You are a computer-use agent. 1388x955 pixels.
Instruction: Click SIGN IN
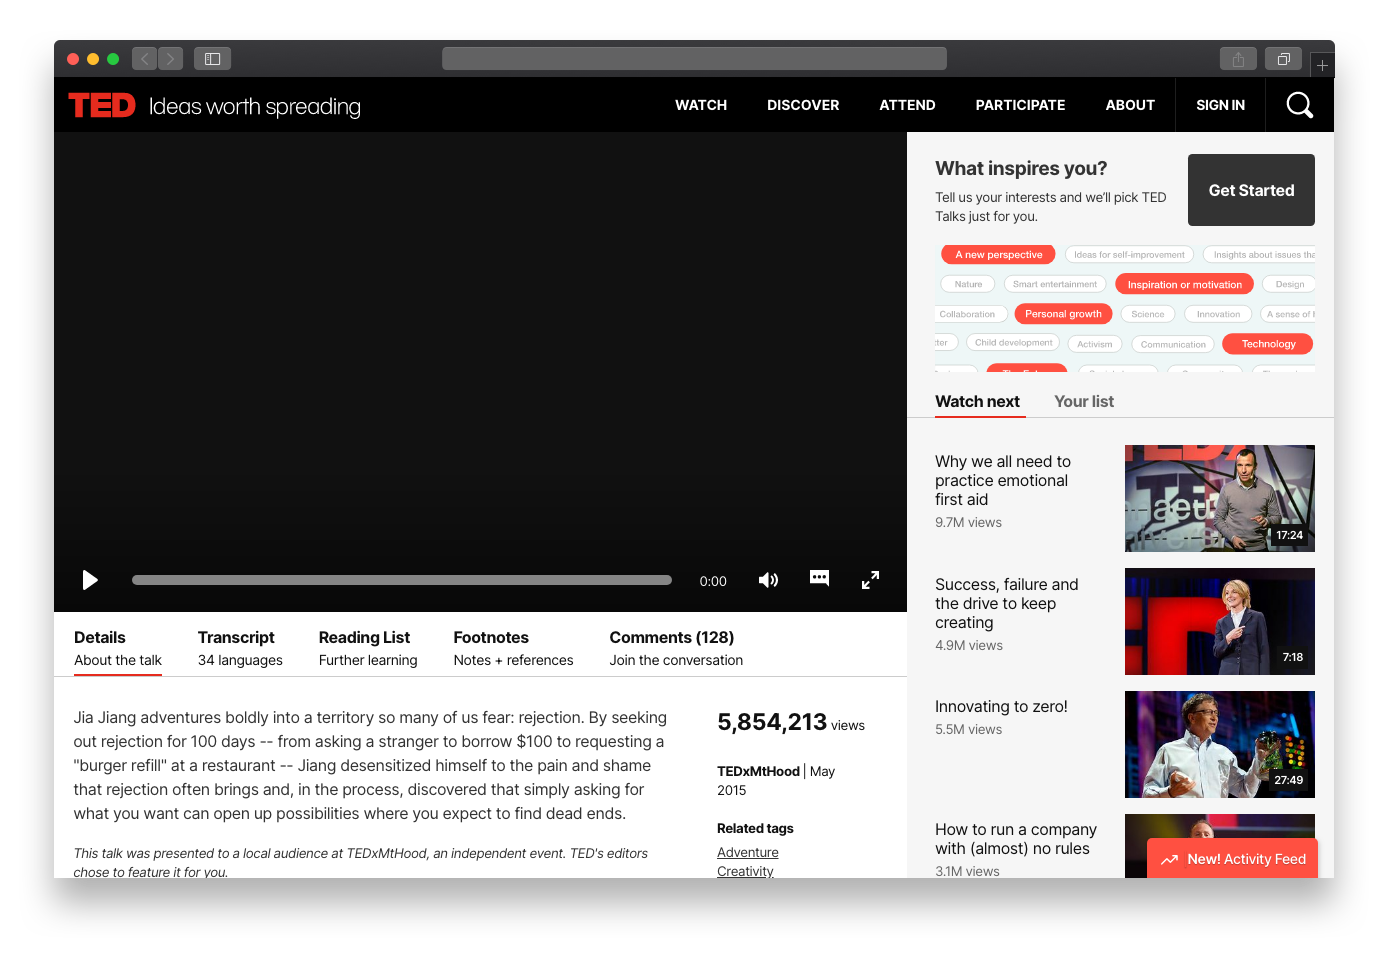tap(1220, 105)
